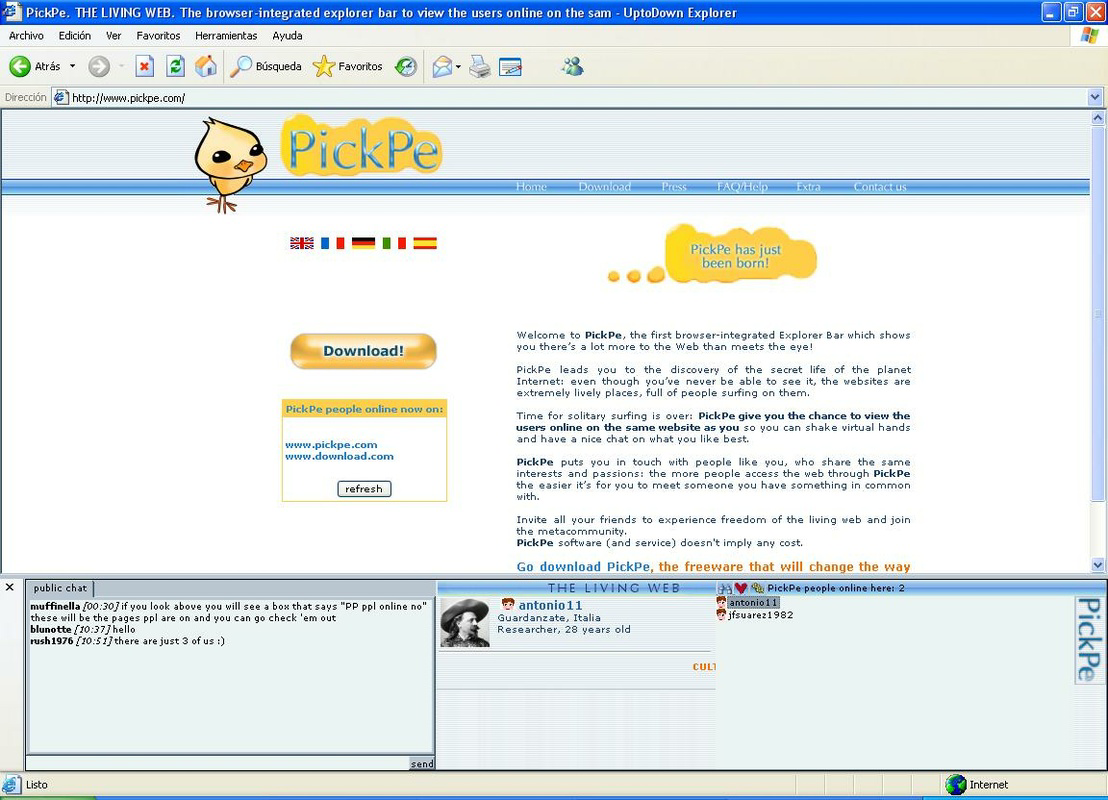Select user antonio11 in online list

click(x=753, y=603)
